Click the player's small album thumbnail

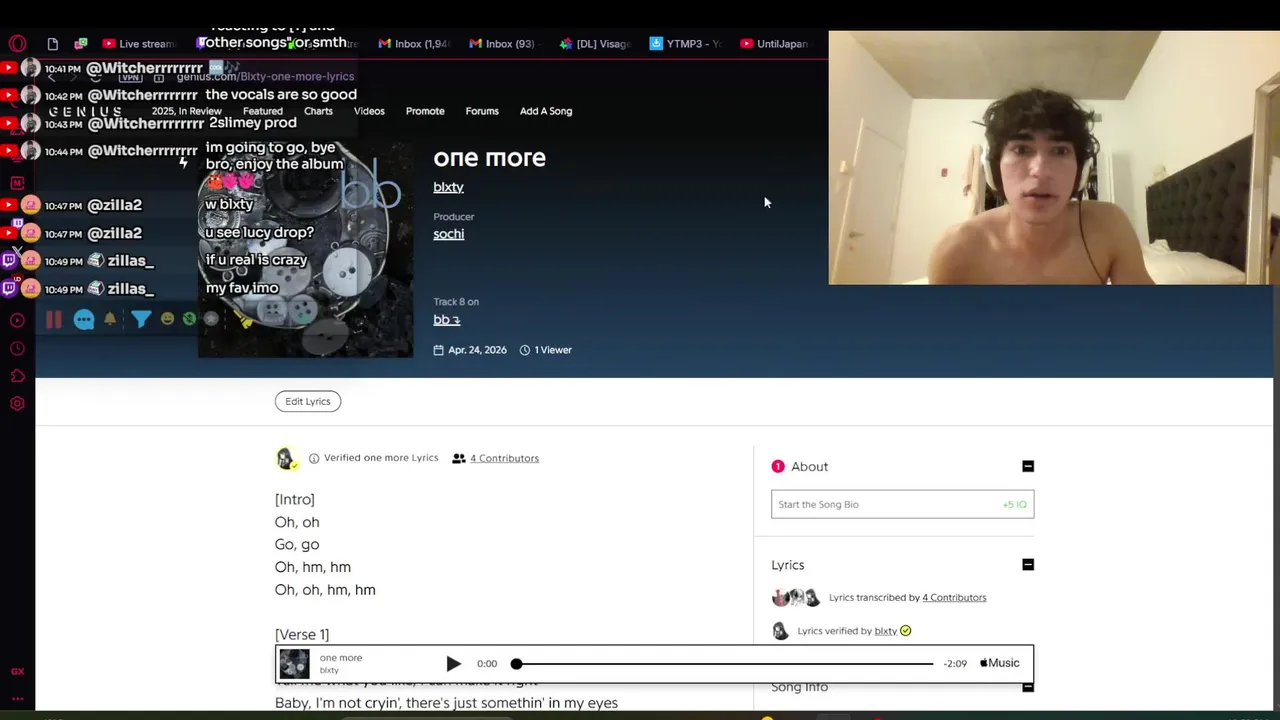tap(294, 664)
